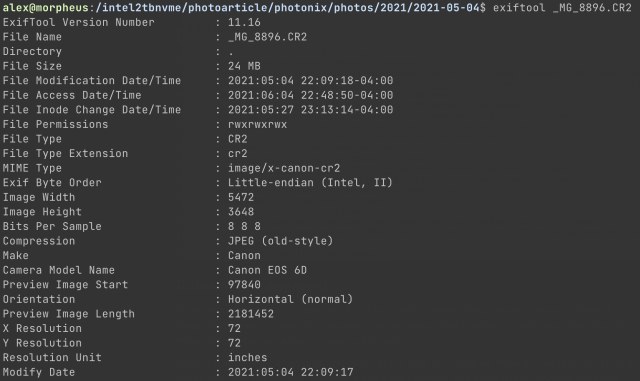Screen dimensions: 640x381
Task: Click the Preview Image Start value 97840
Action: coord(244,285)
